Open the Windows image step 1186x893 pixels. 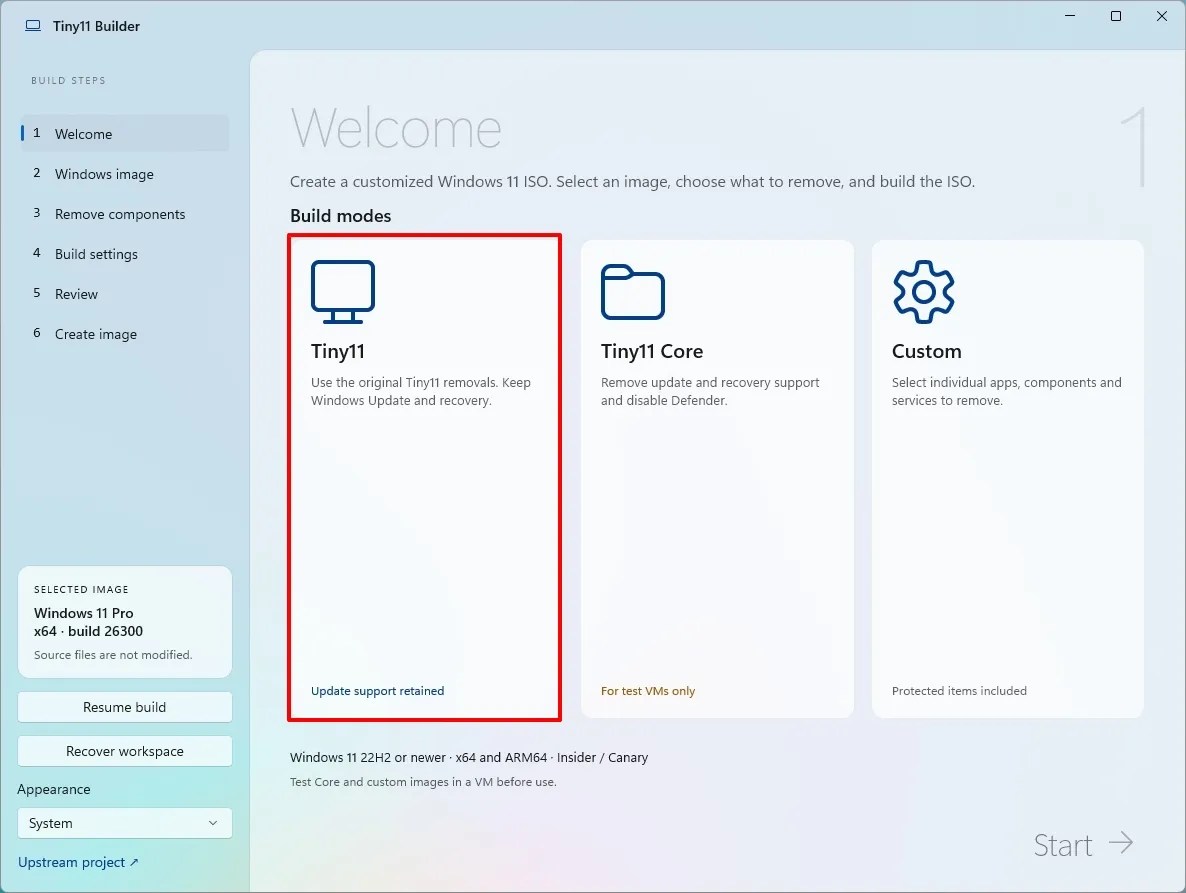[x=125, y=174]
